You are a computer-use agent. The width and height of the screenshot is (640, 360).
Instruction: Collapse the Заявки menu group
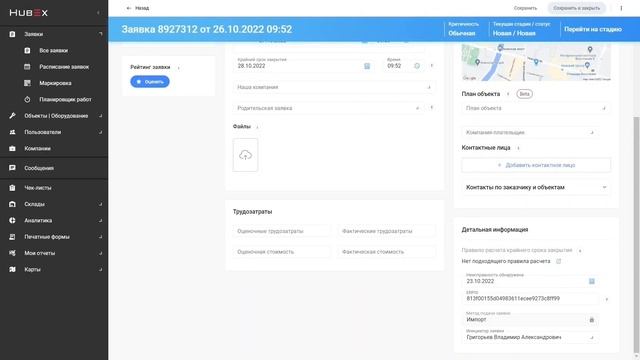point(100,34)
